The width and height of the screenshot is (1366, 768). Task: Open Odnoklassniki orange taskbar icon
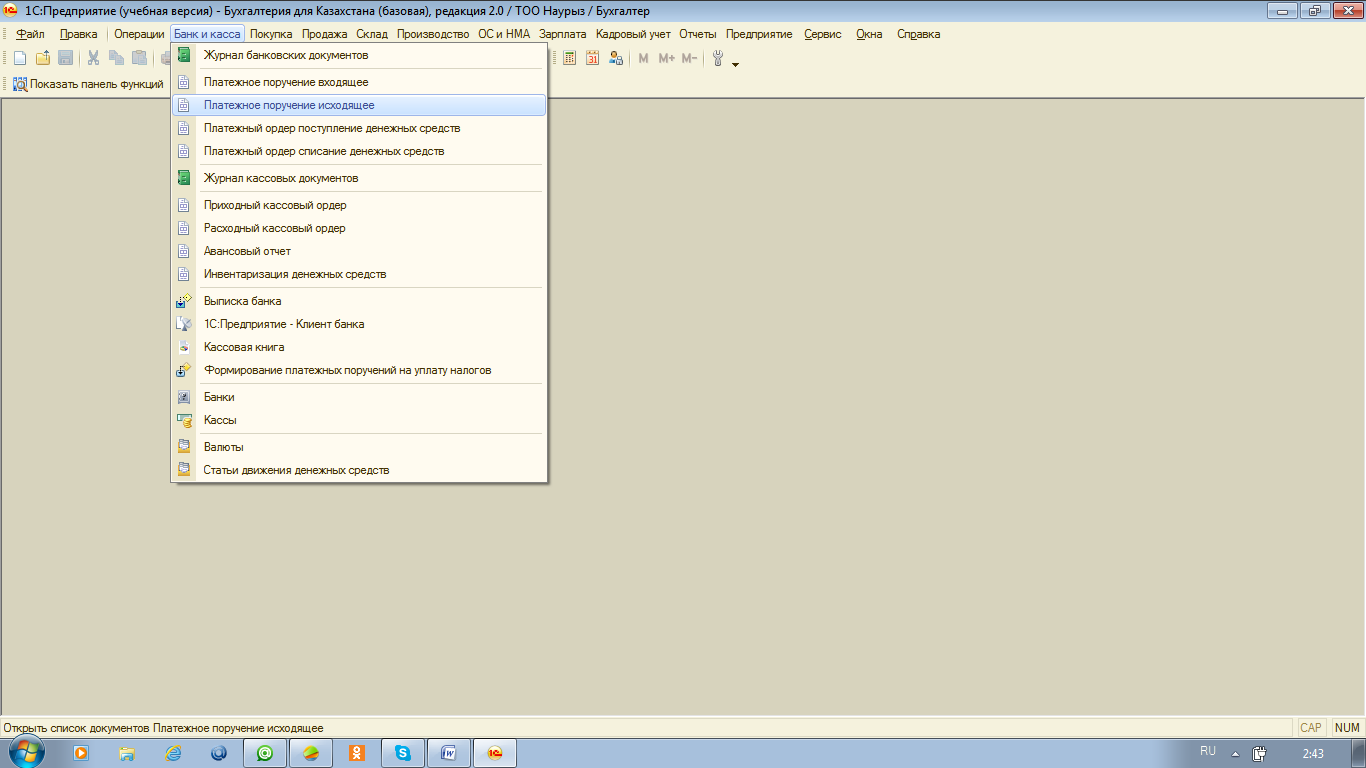(357, 753)
